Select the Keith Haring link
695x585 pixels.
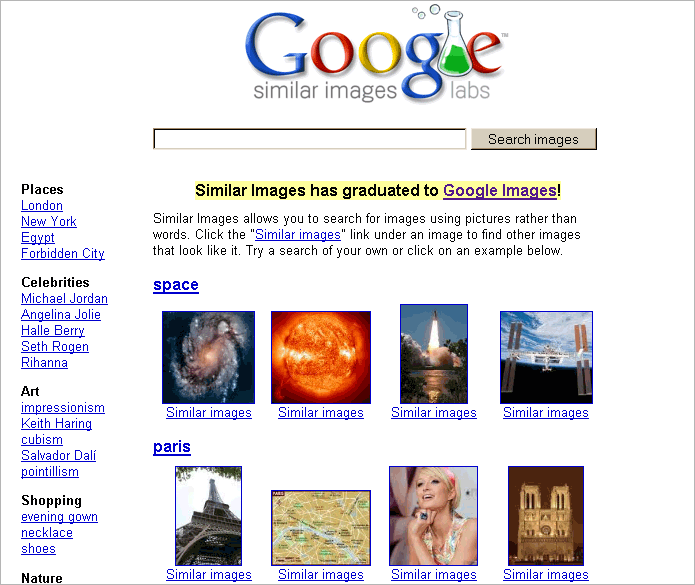click(56, 424)
